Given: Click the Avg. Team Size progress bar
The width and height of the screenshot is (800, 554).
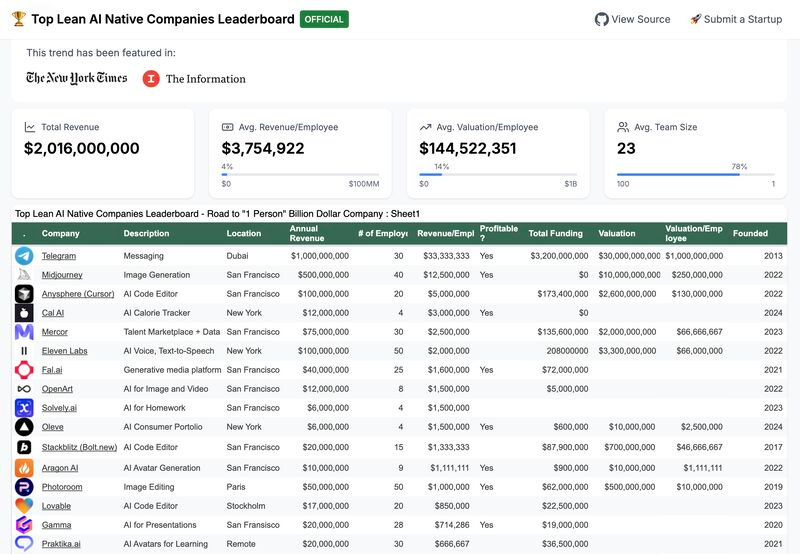Looking at the screenshot, I should (x=695, y=174).
